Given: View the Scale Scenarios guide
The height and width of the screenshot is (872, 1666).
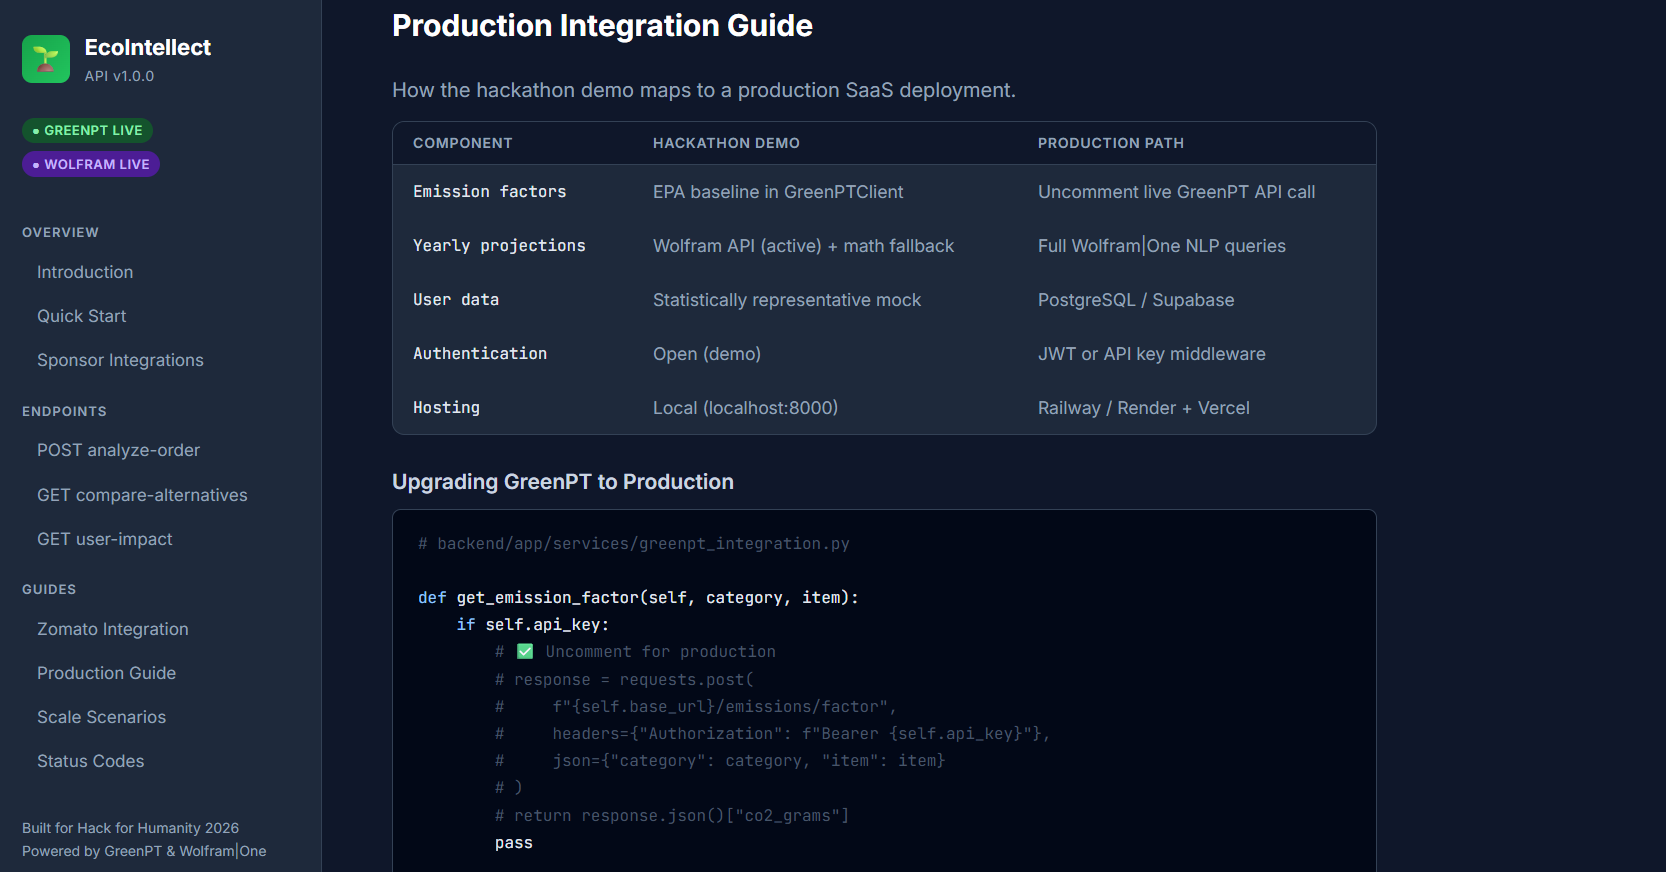Looking at the screenshot, I should [102, 717].
